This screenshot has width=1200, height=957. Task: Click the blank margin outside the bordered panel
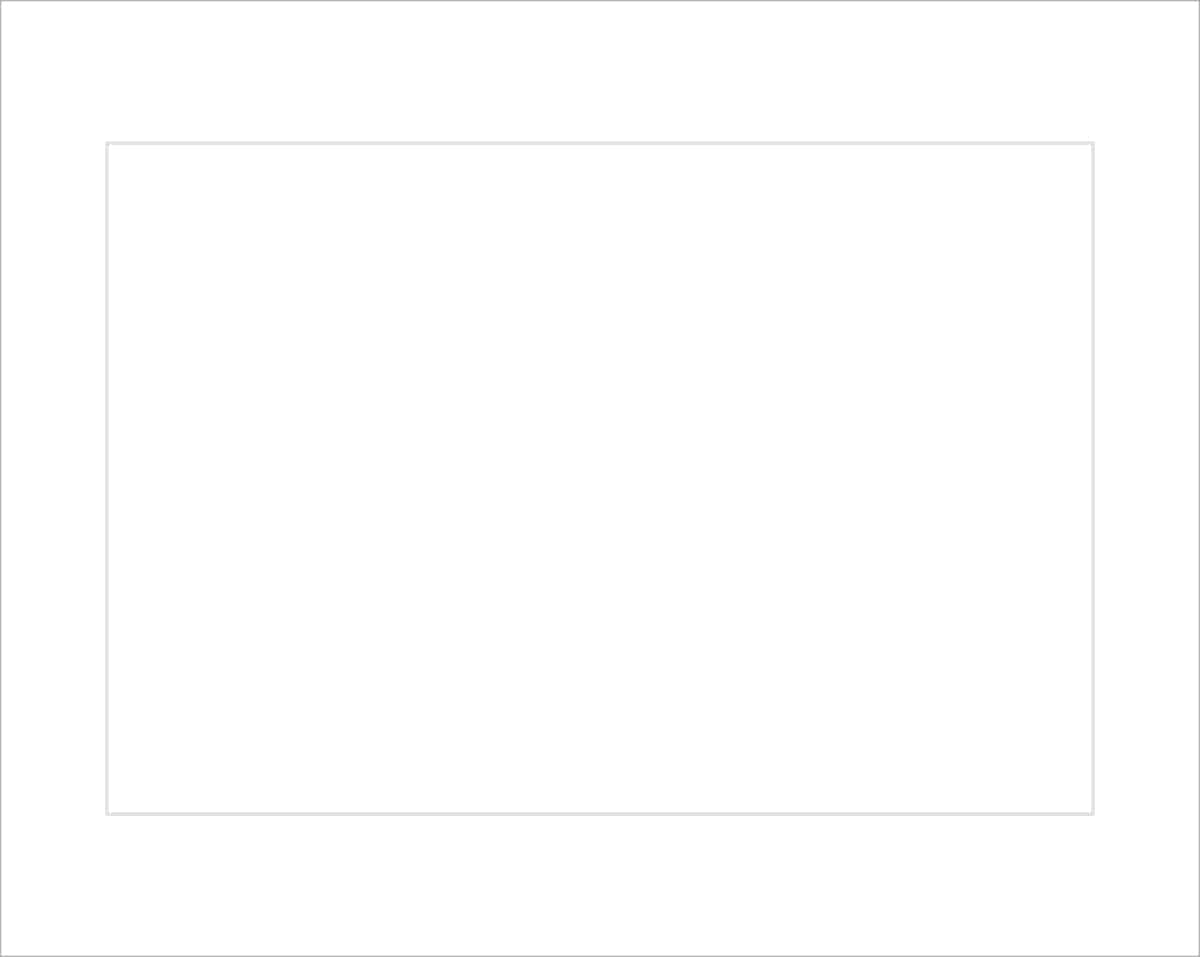[x=600, y=70]
